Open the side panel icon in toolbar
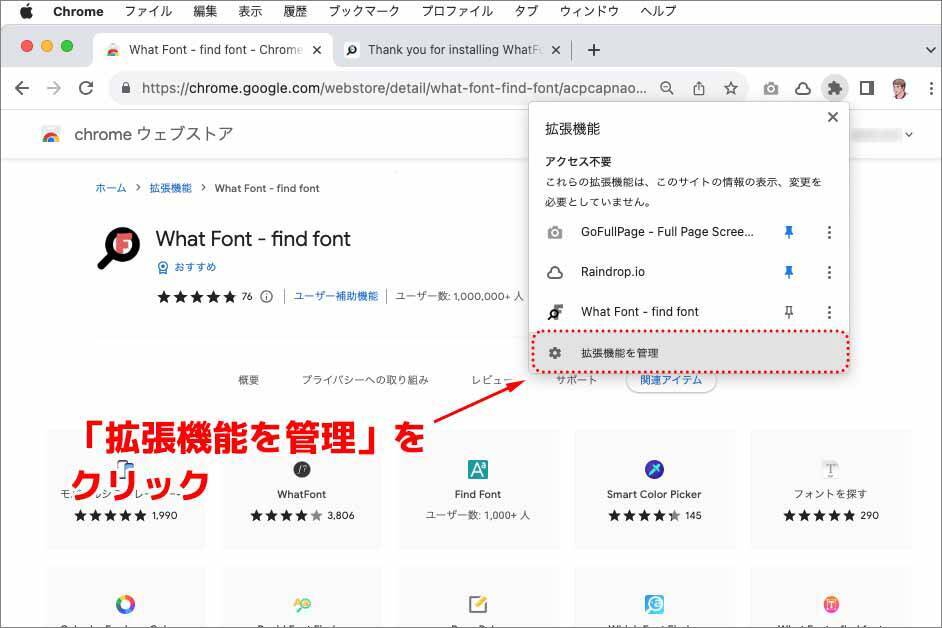Screen dimensions: 942x628 (x=866, y=88)
